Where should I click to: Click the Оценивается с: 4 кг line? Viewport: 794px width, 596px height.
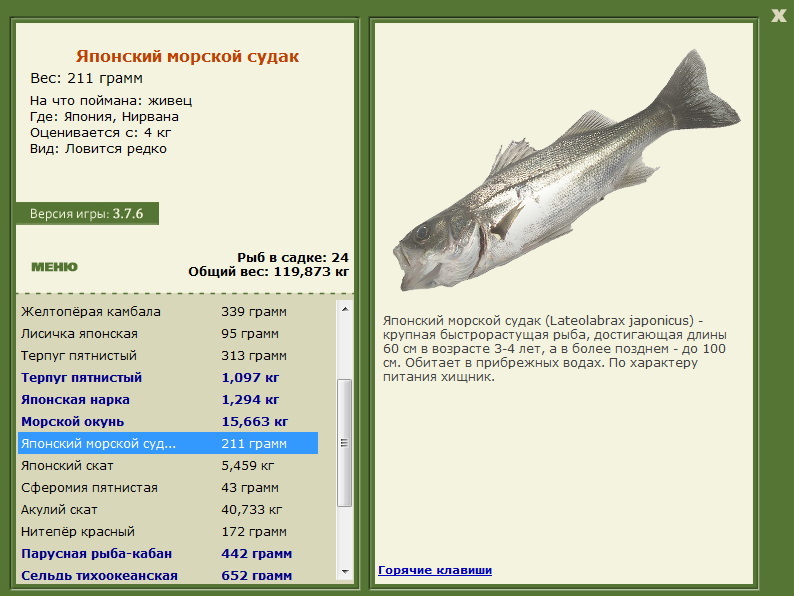click(100, 133)
